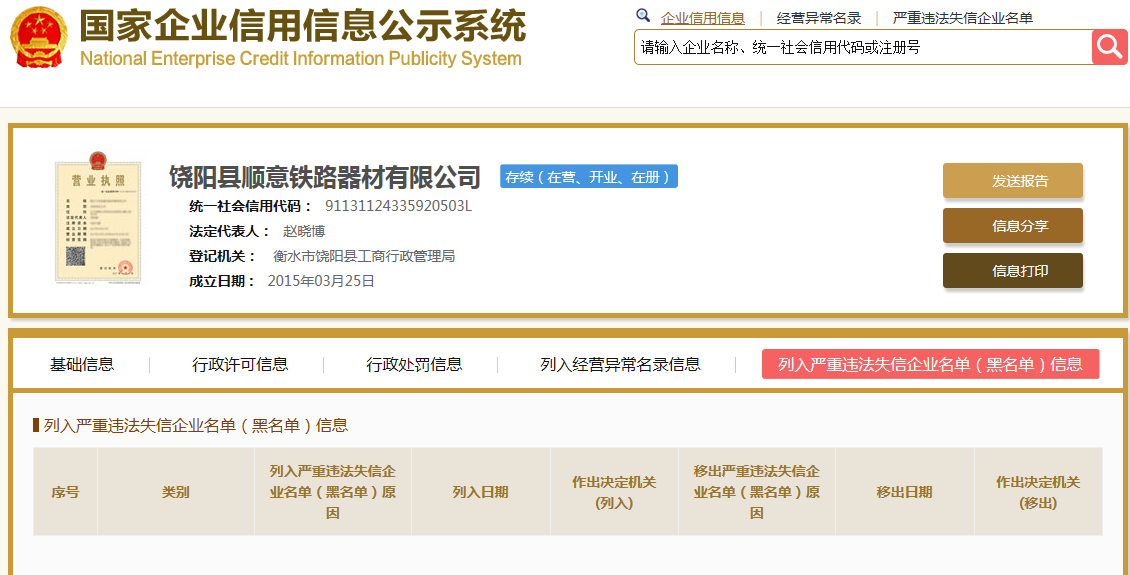Click the 序号 column header
Screen dimensions: 1130x575
66,492
